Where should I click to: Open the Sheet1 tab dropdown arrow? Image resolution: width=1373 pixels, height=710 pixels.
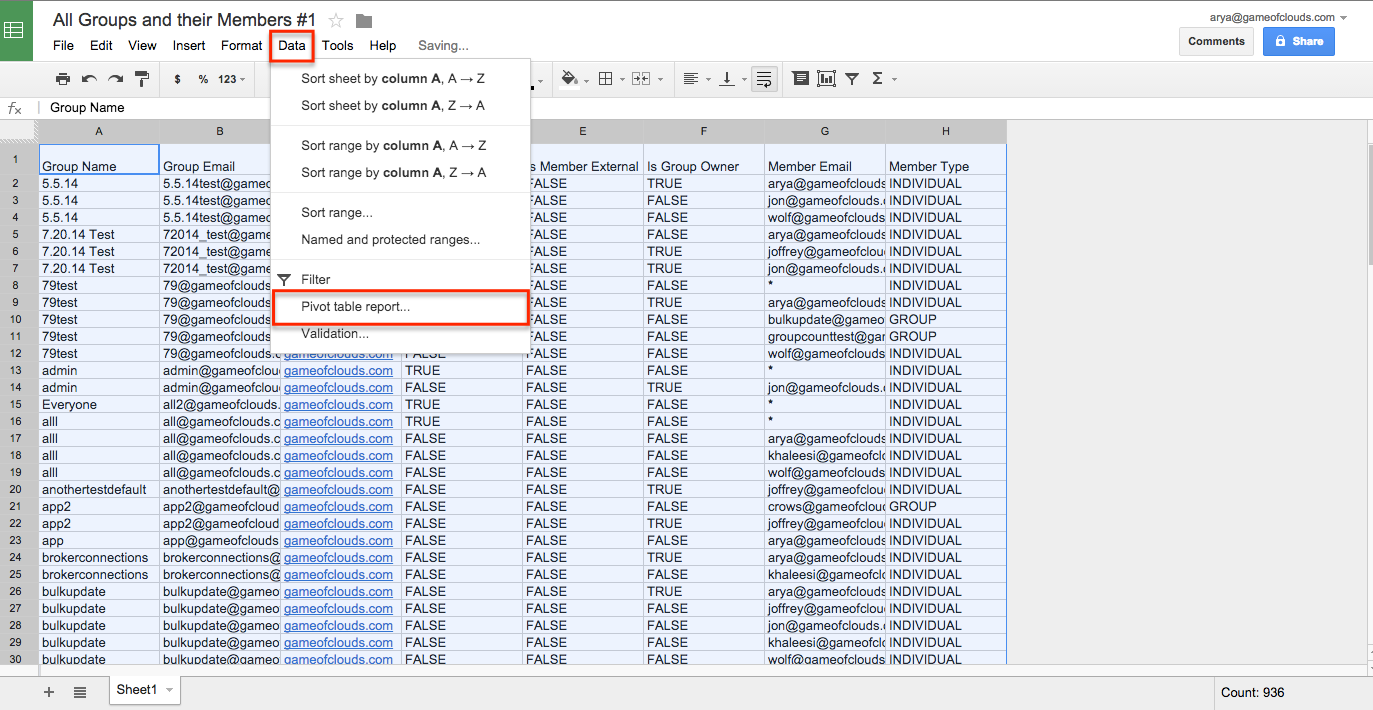click(x=170, y=690)
